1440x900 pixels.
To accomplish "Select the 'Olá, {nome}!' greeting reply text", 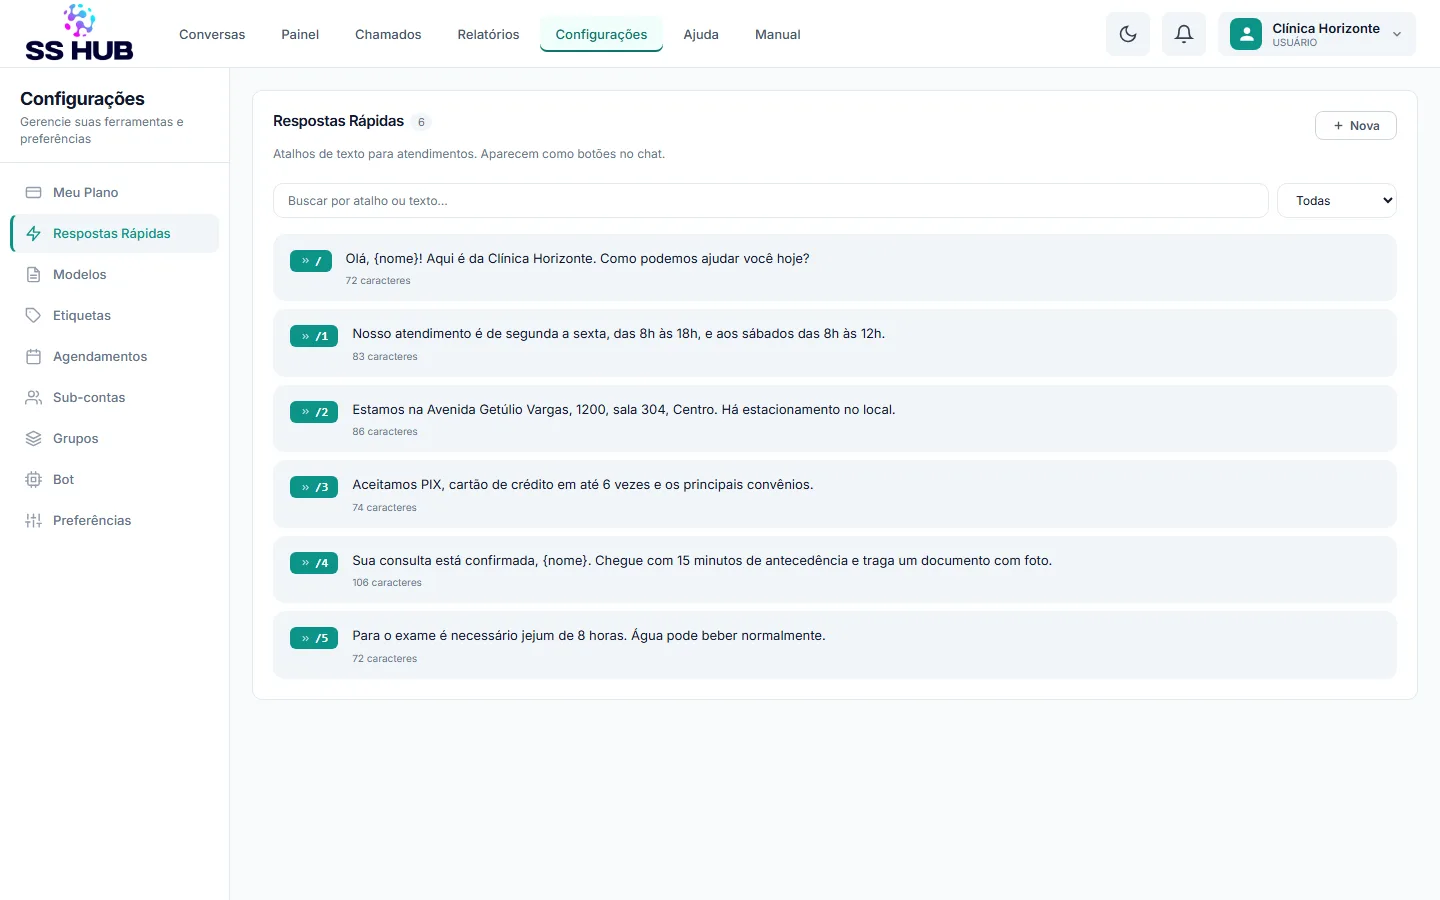I will click(577, 258).
